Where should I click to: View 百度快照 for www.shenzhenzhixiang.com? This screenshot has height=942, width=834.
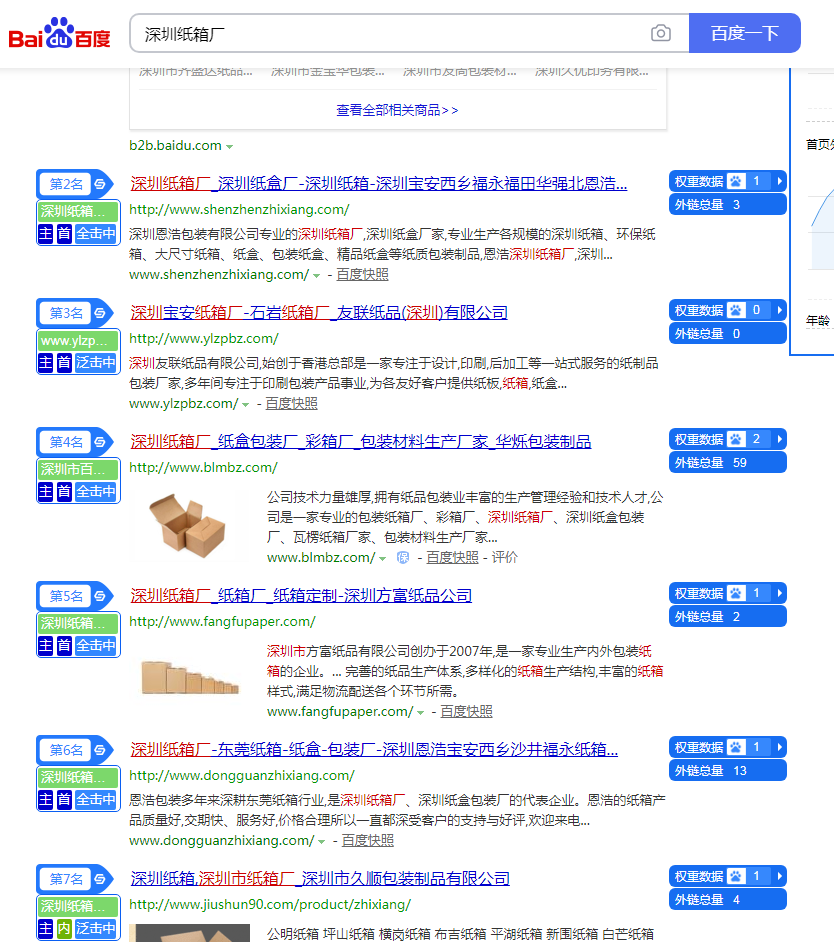click(362, 275)
